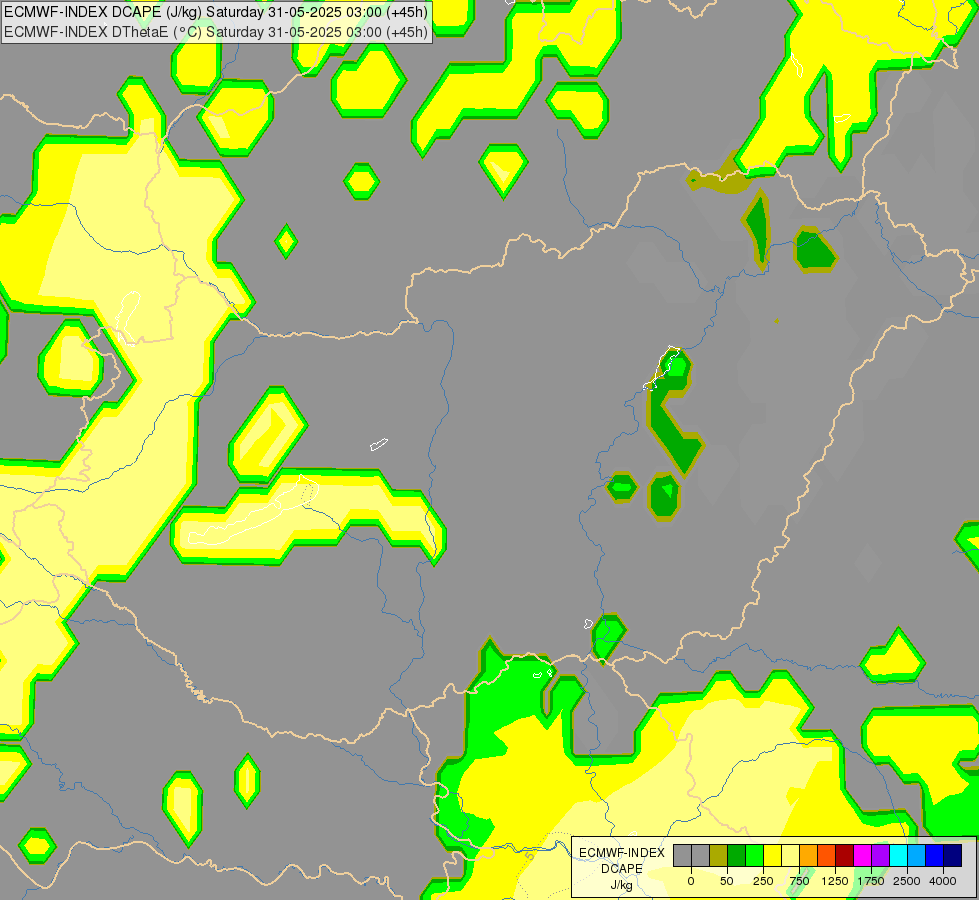
Task: Click the purple legend swatch
Action: point(881,856)
